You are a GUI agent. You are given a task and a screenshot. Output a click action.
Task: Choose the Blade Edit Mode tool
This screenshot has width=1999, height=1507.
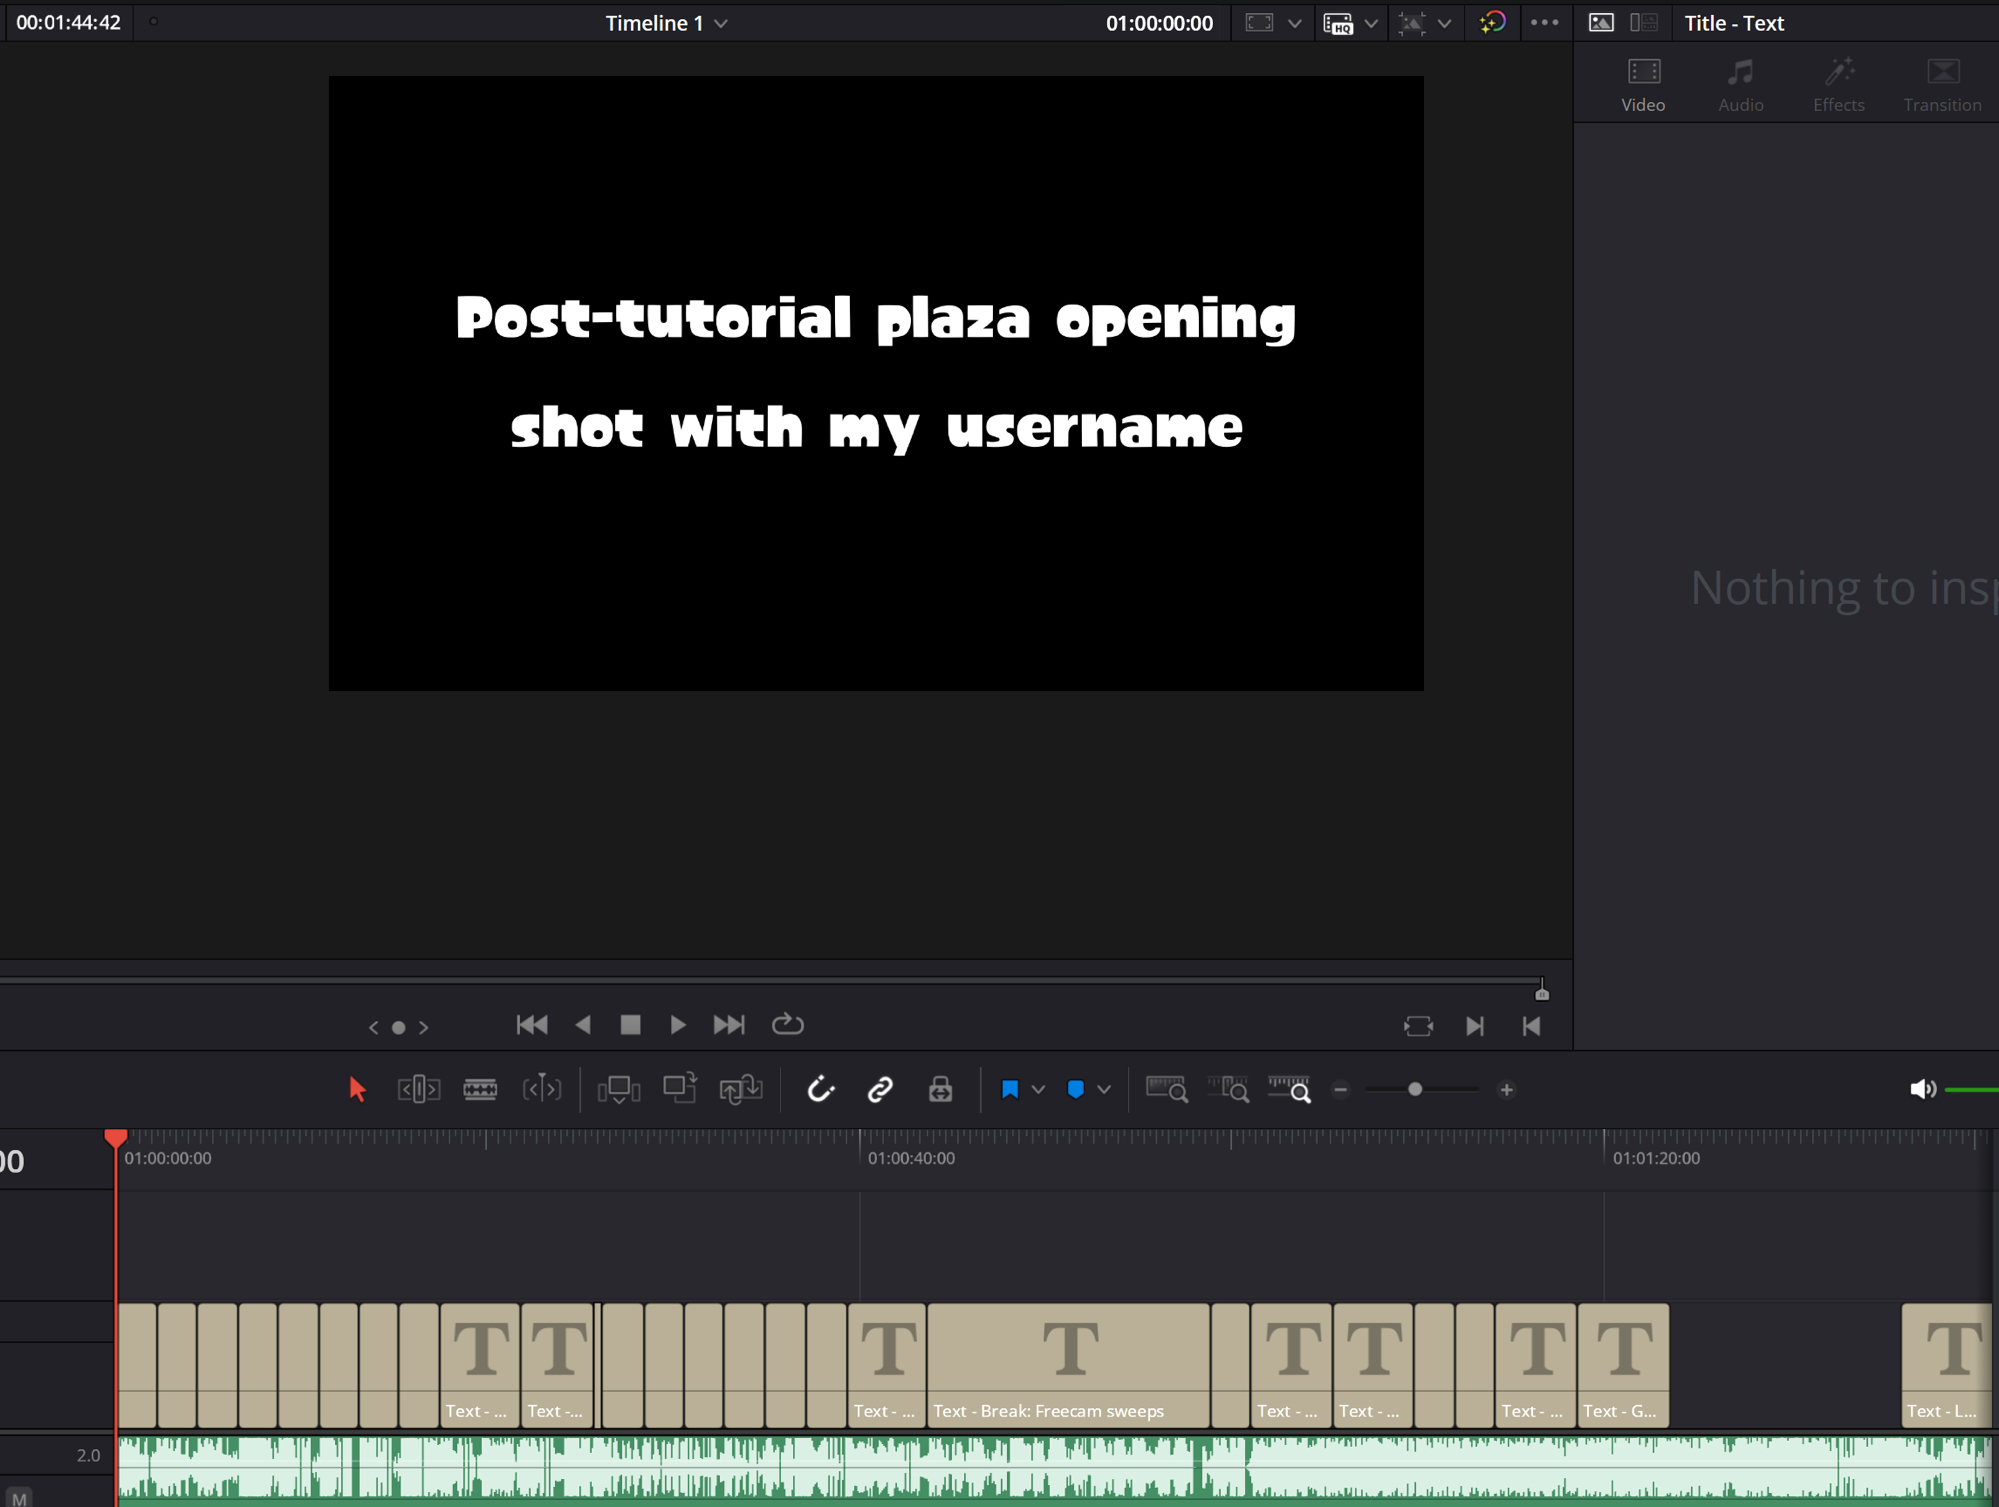pyautogui.click(x=480, y=1089)
